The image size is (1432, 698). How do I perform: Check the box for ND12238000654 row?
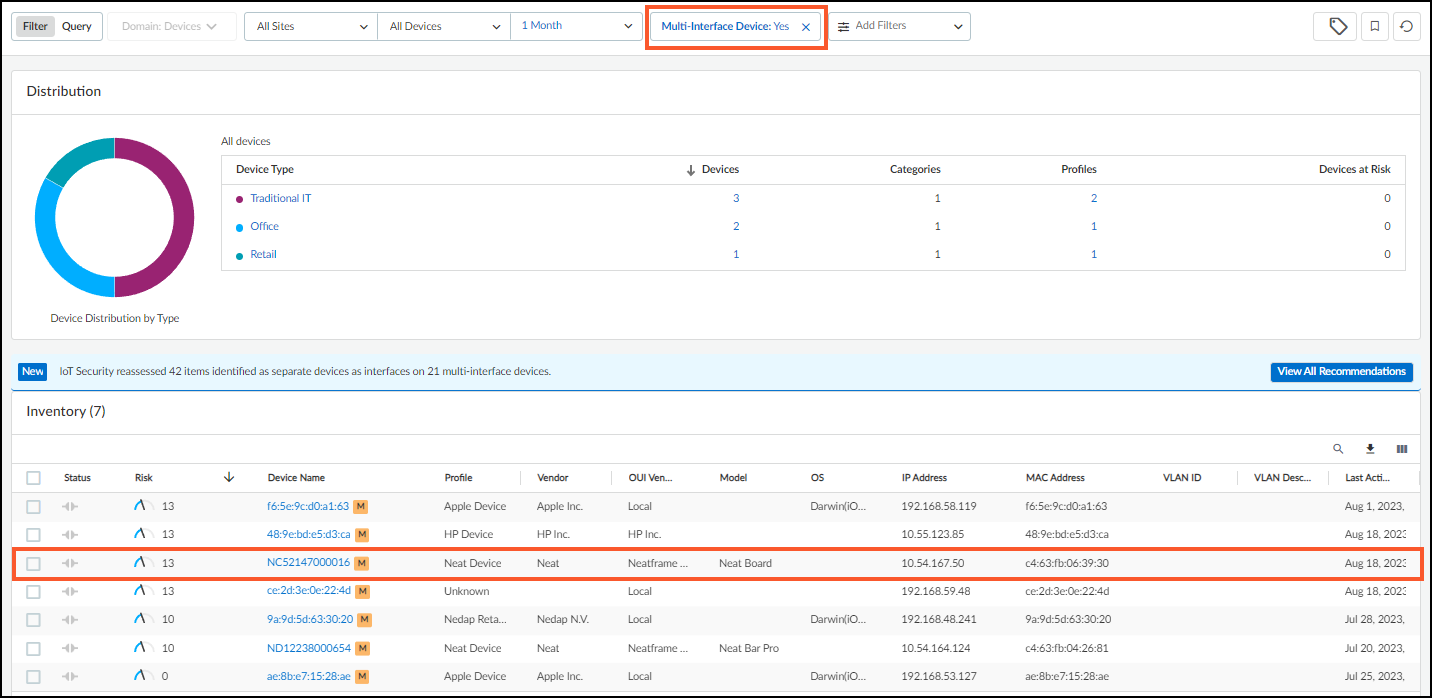34,648
